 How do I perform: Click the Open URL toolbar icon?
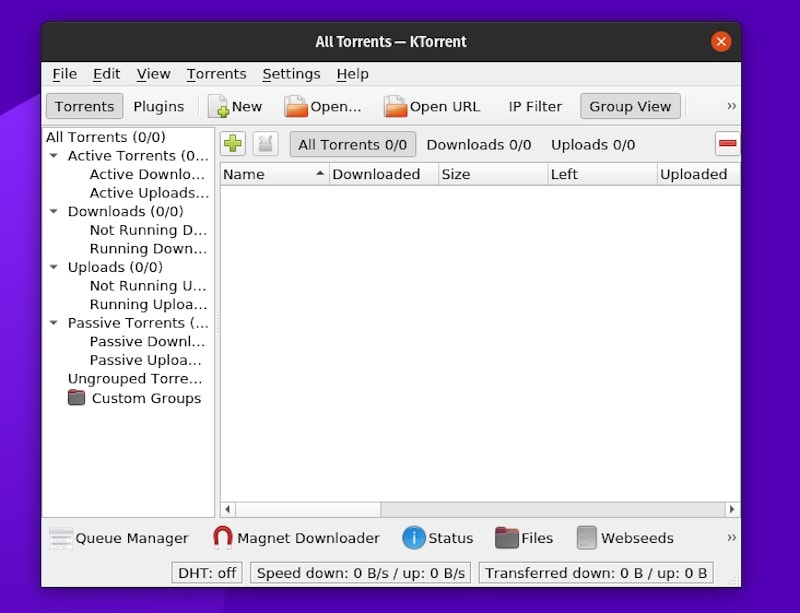(395, 106)
